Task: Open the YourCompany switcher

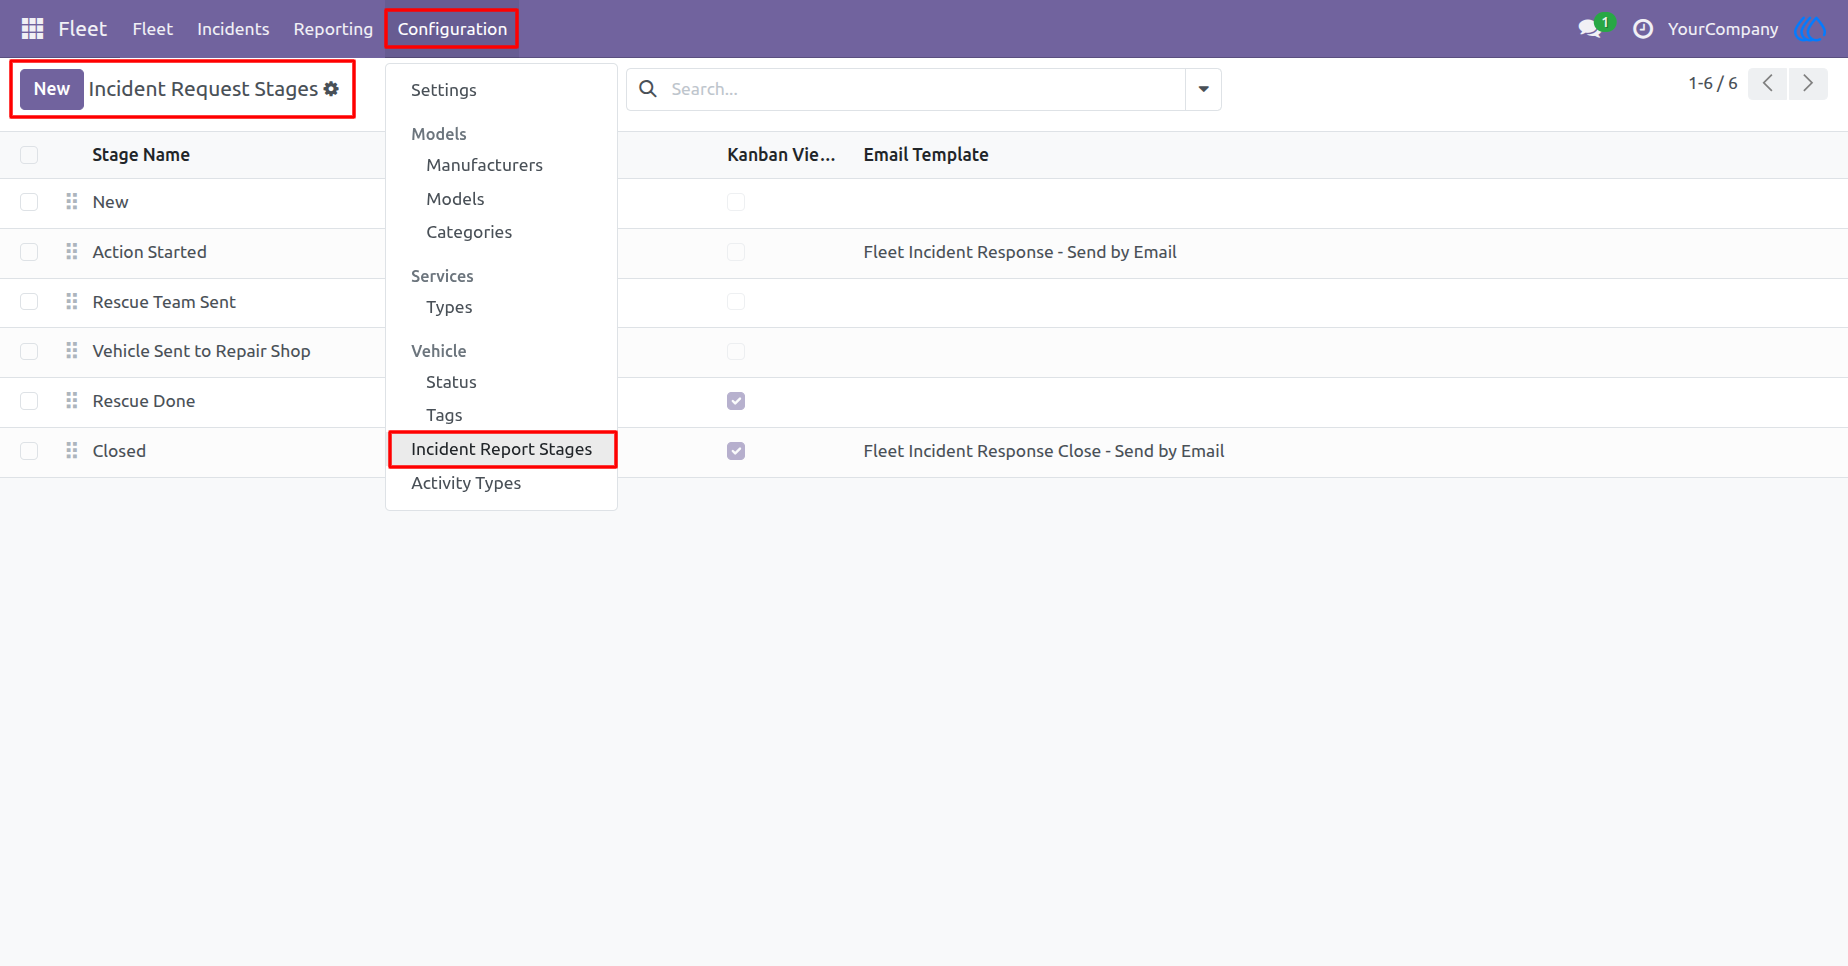Action: (1723, 29)
